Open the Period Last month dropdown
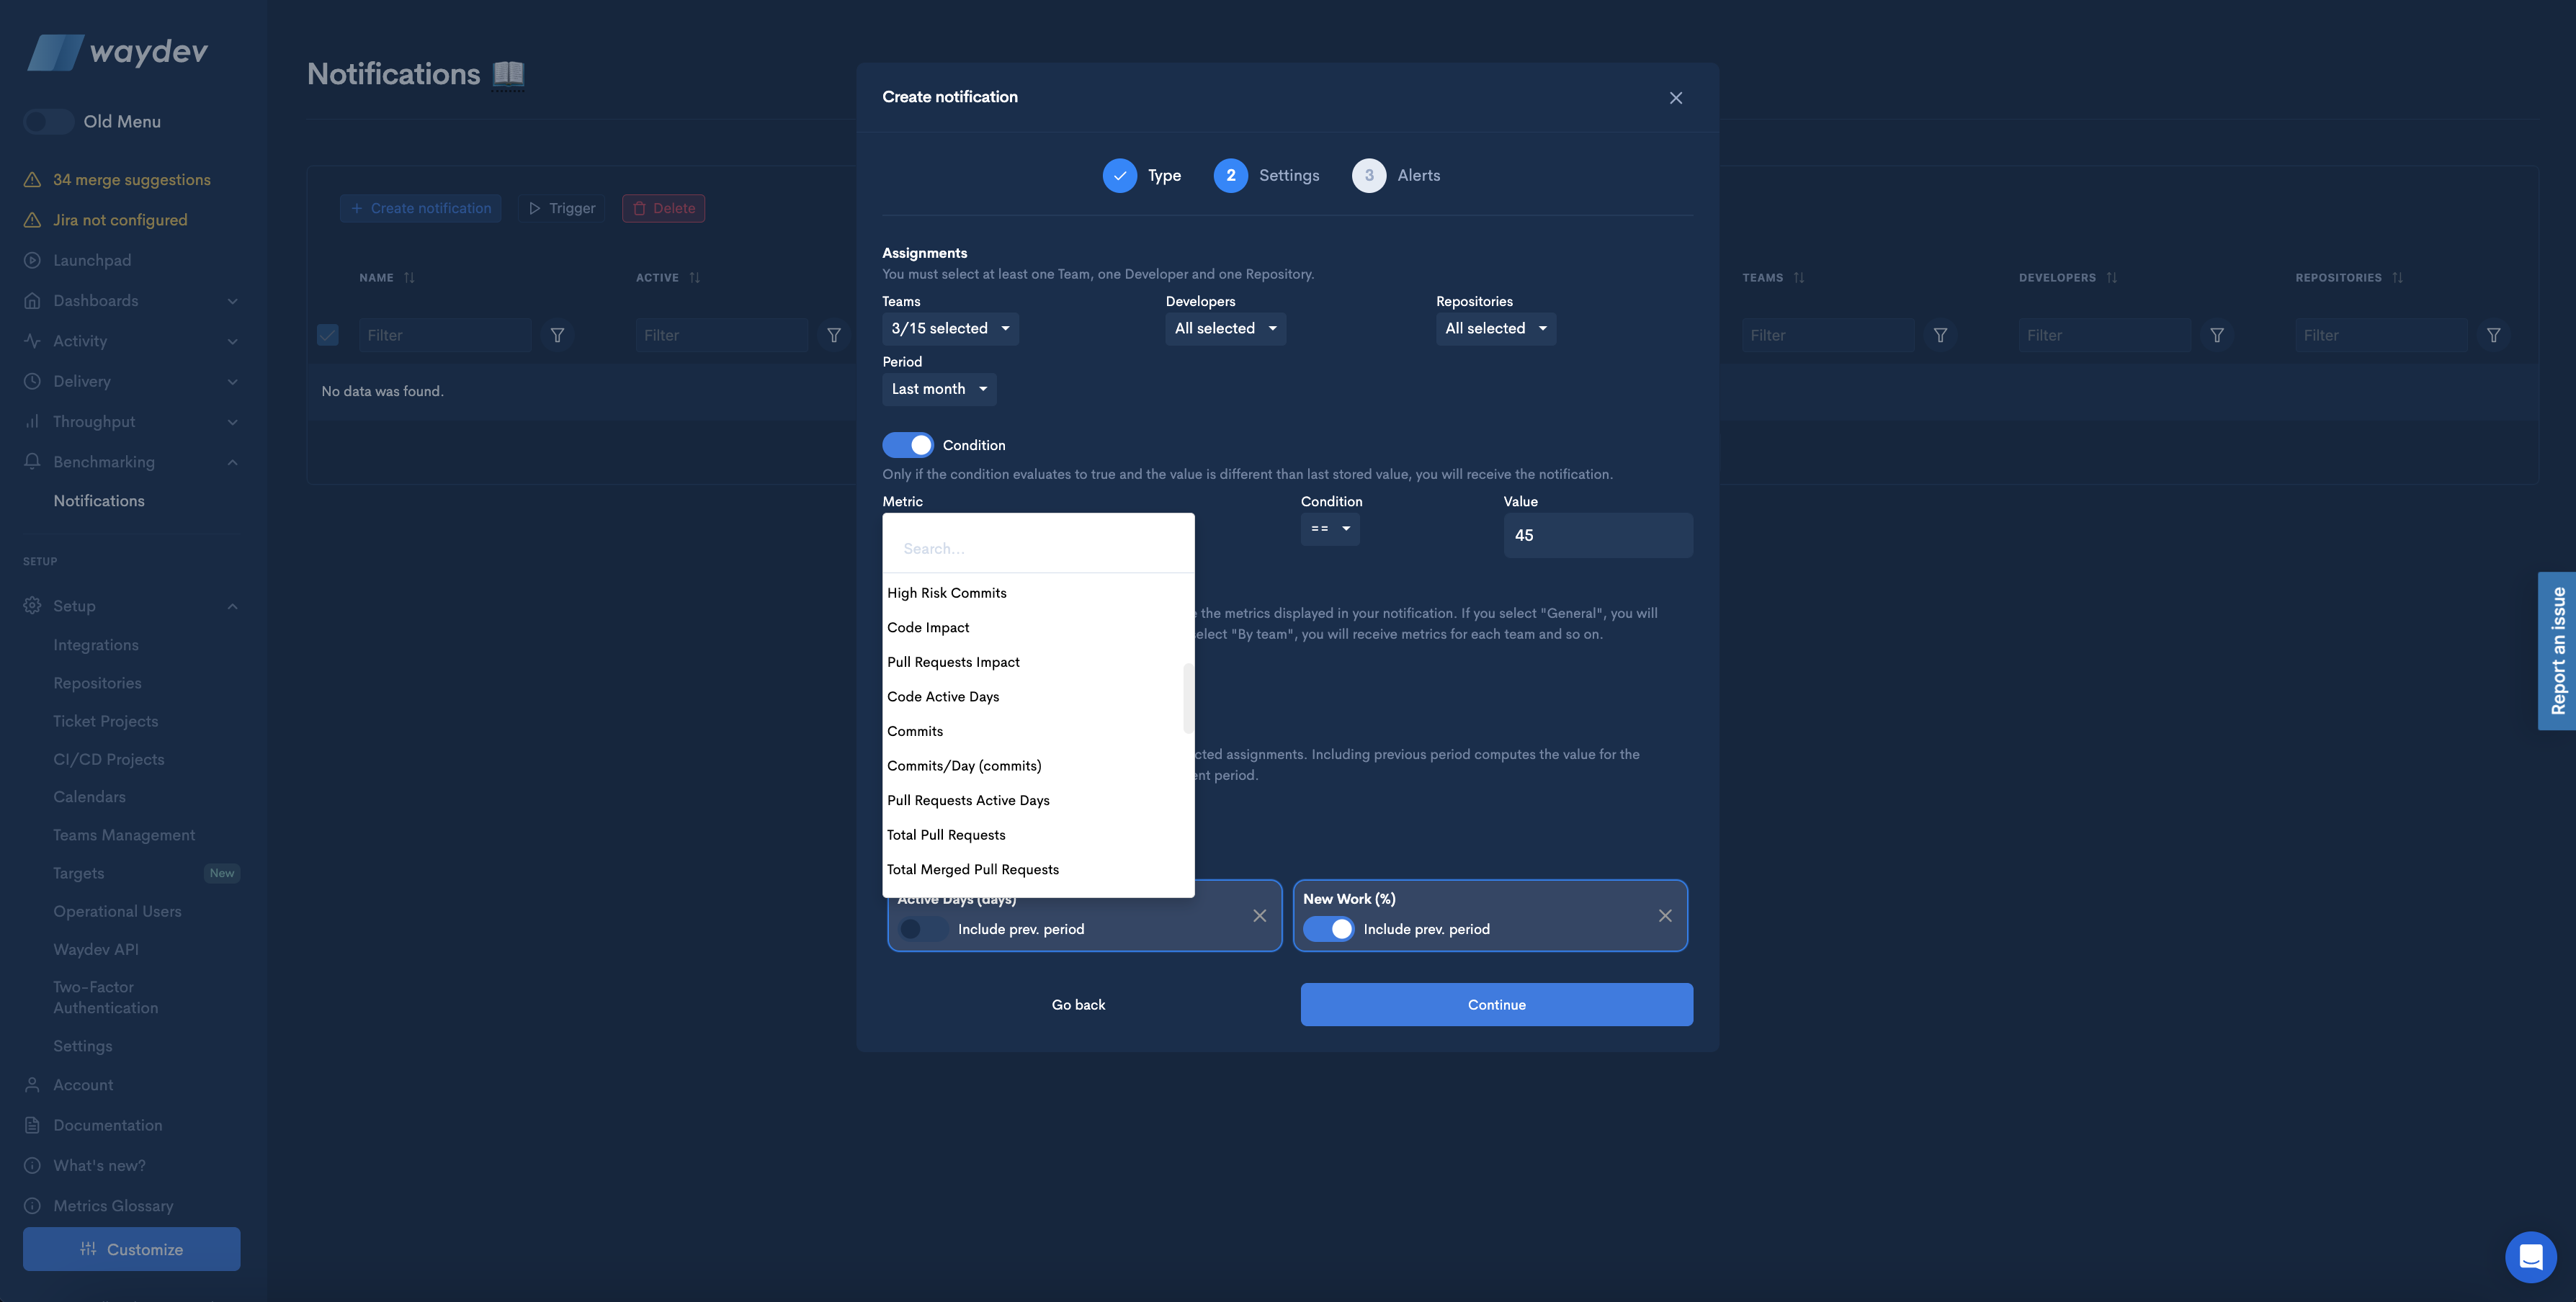Viewport: 2576px width, 1302px height. (x=938, y=389)
